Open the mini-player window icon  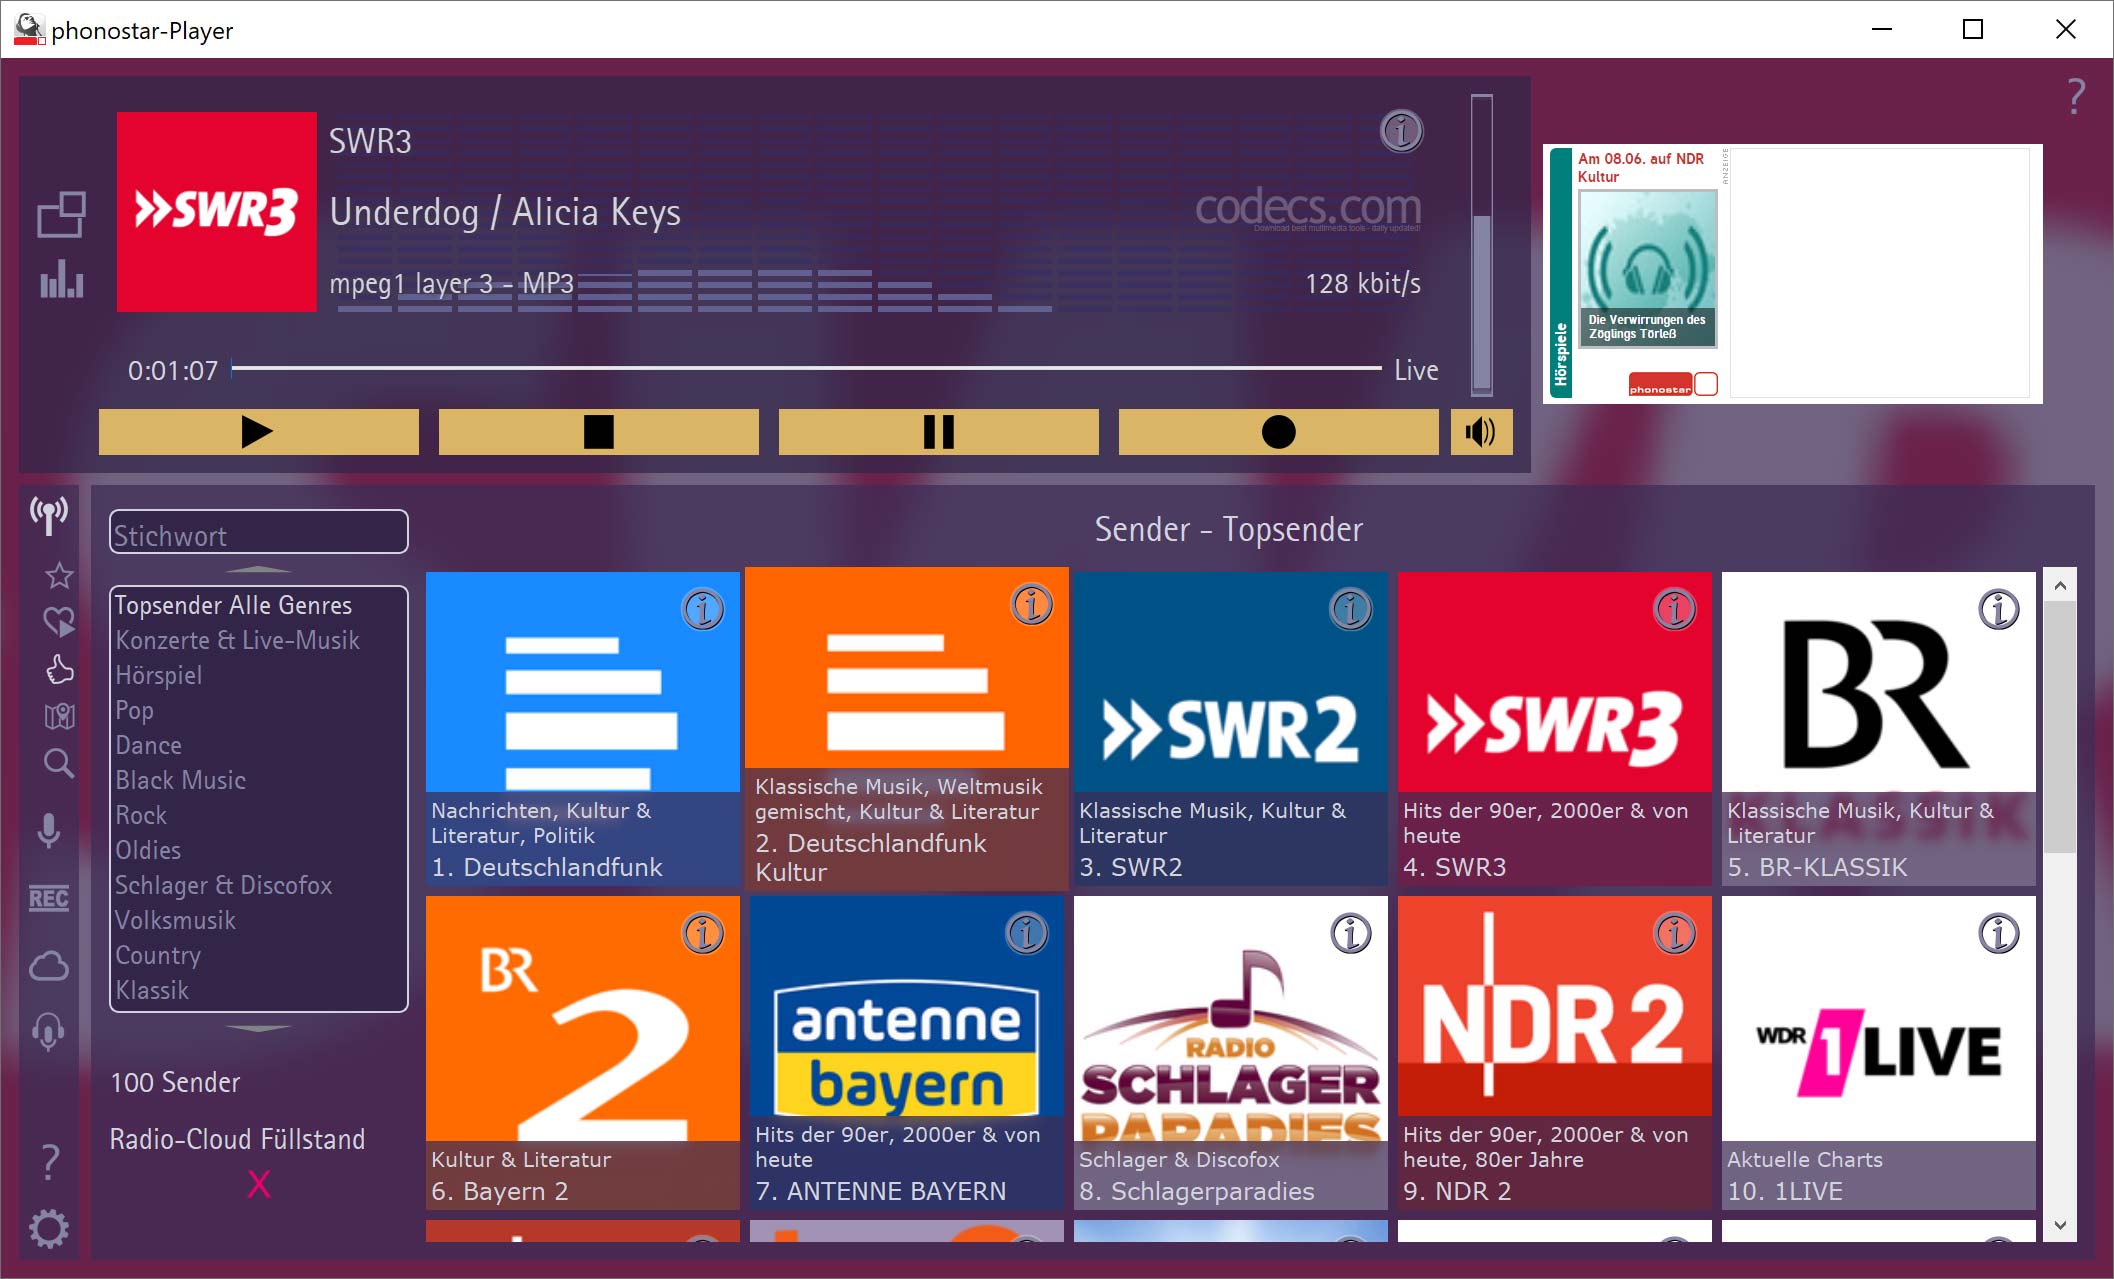coord(61,214)
